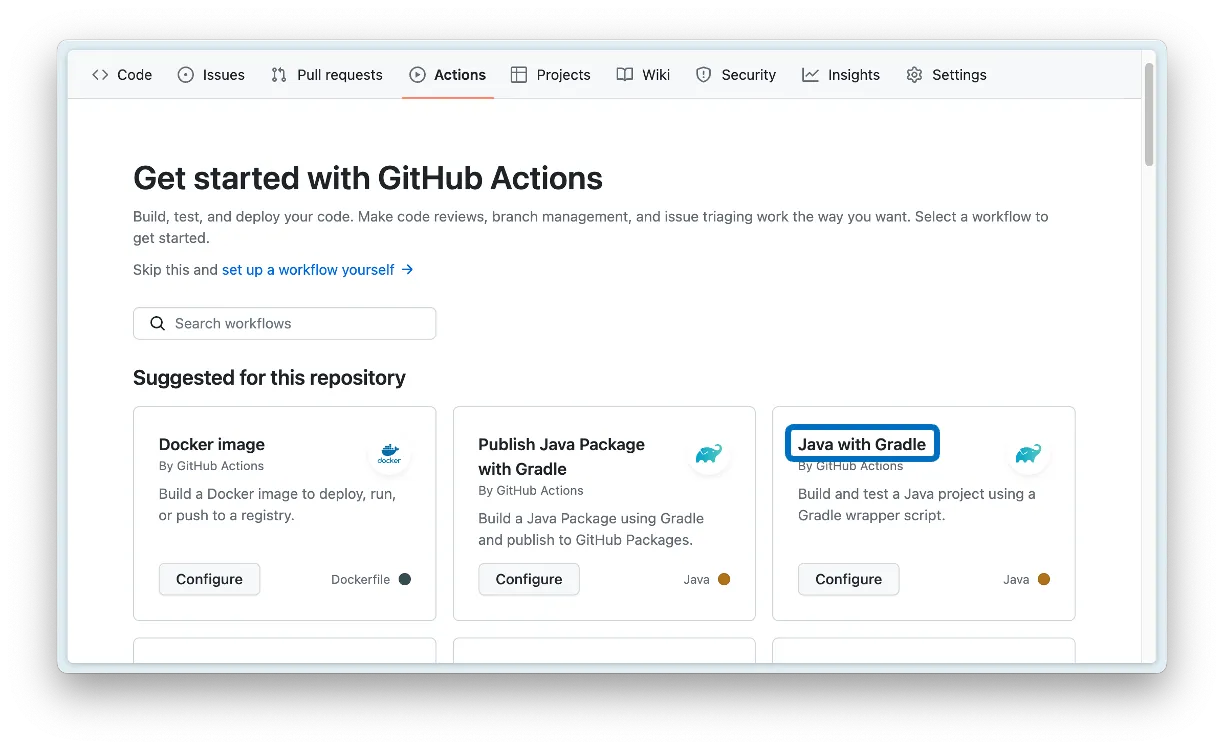Click Java color dot on Java with Gradle card
The width and height of the screenshot is (1224, 750).
click(1044, 579)
